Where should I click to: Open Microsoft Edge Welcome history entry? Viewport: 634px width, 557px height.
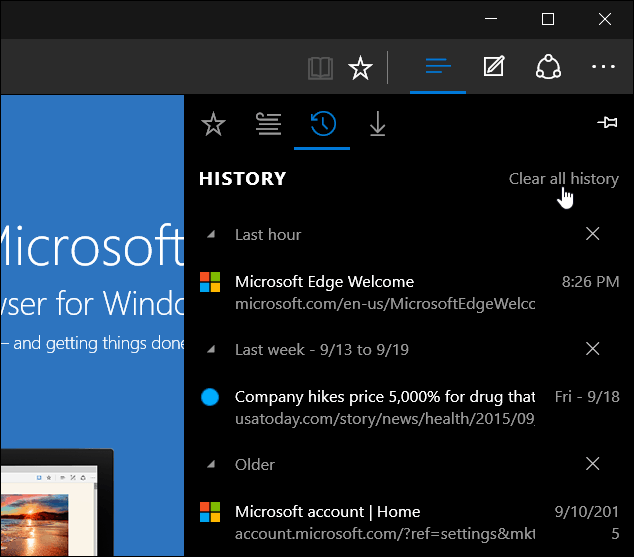(409, 293)
